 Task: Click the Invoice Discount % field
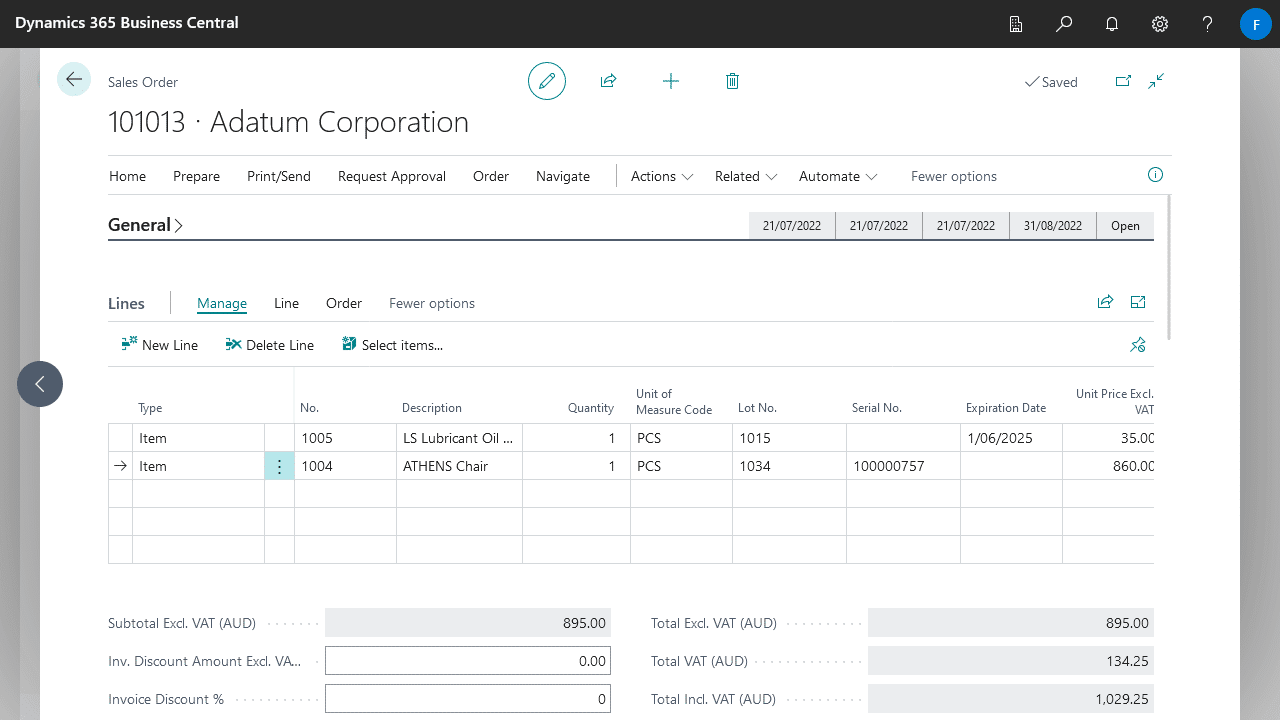click(x=467, y=699)
